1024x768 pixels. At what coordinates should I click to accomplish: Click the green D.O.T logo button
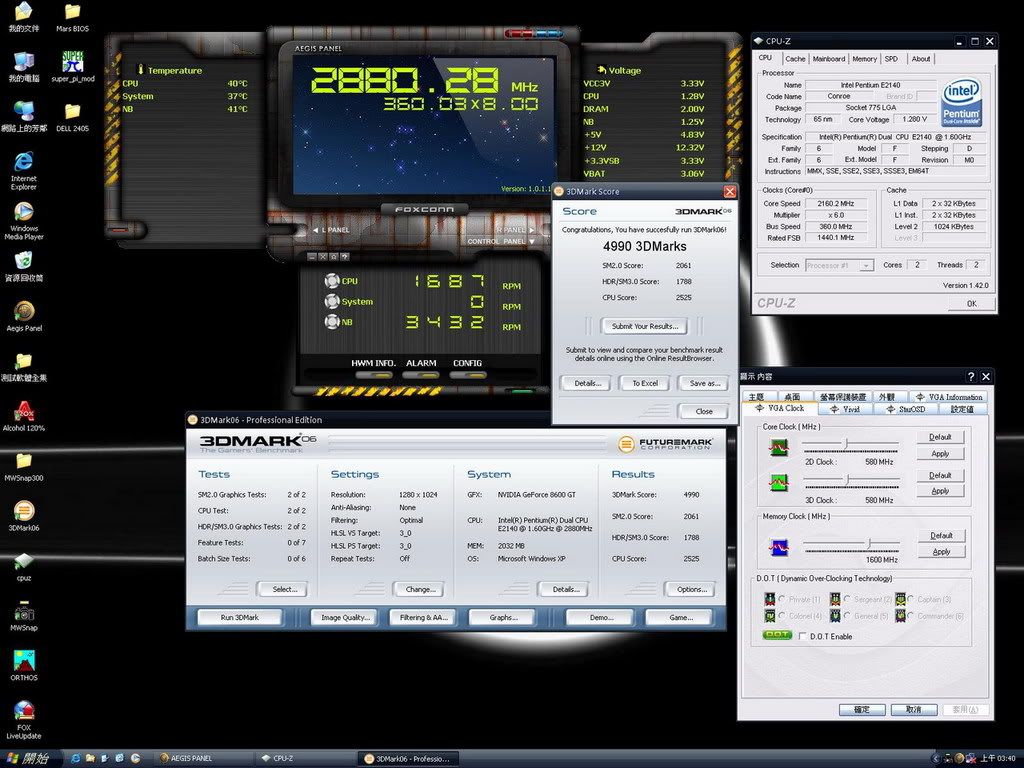pyautogui.click(x=776, y=635)
